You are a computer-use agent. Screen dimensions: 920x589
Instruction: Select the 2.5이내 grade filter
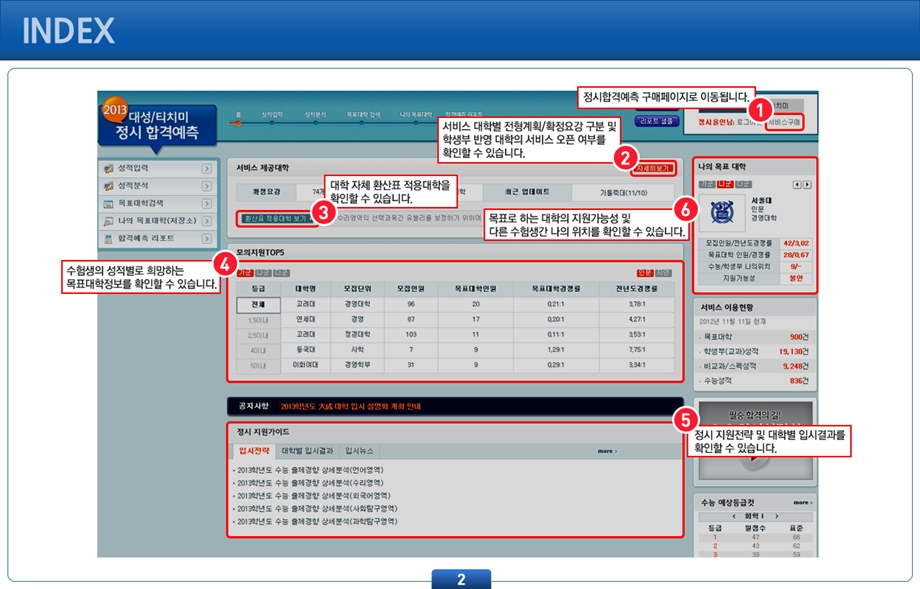pos(258,335)
